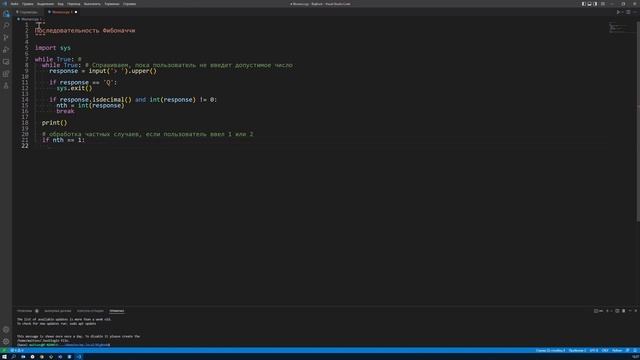Close the bottom panel
Screen dimensions: 640x360
tap(636, 311)
